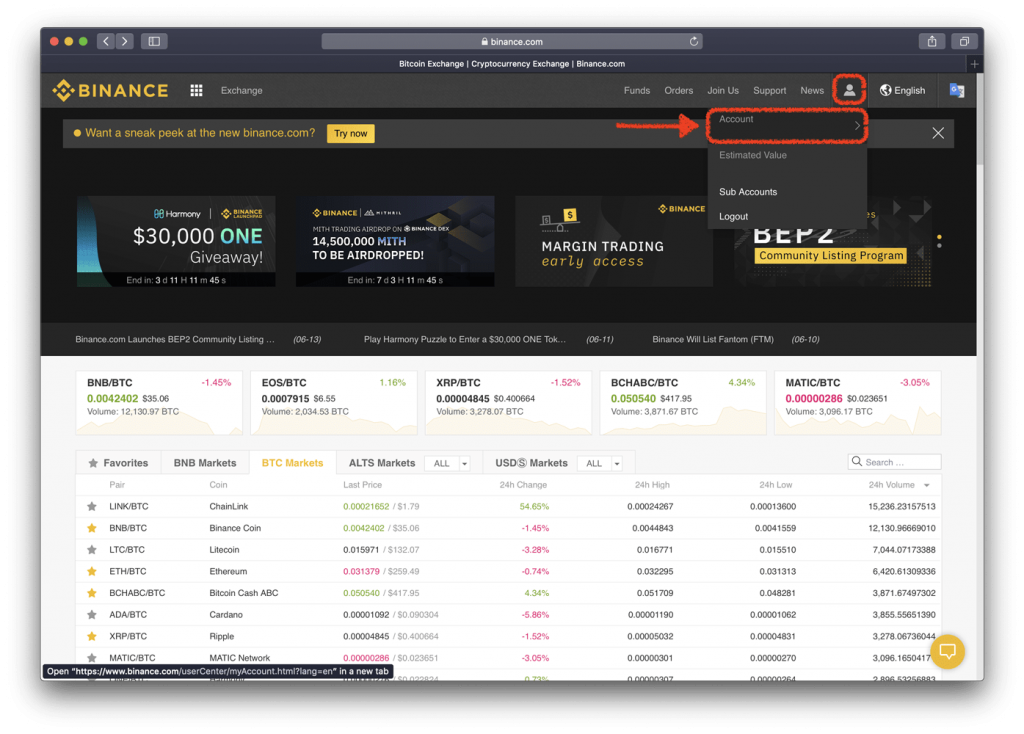Open the English language selector

coord(903,90)
